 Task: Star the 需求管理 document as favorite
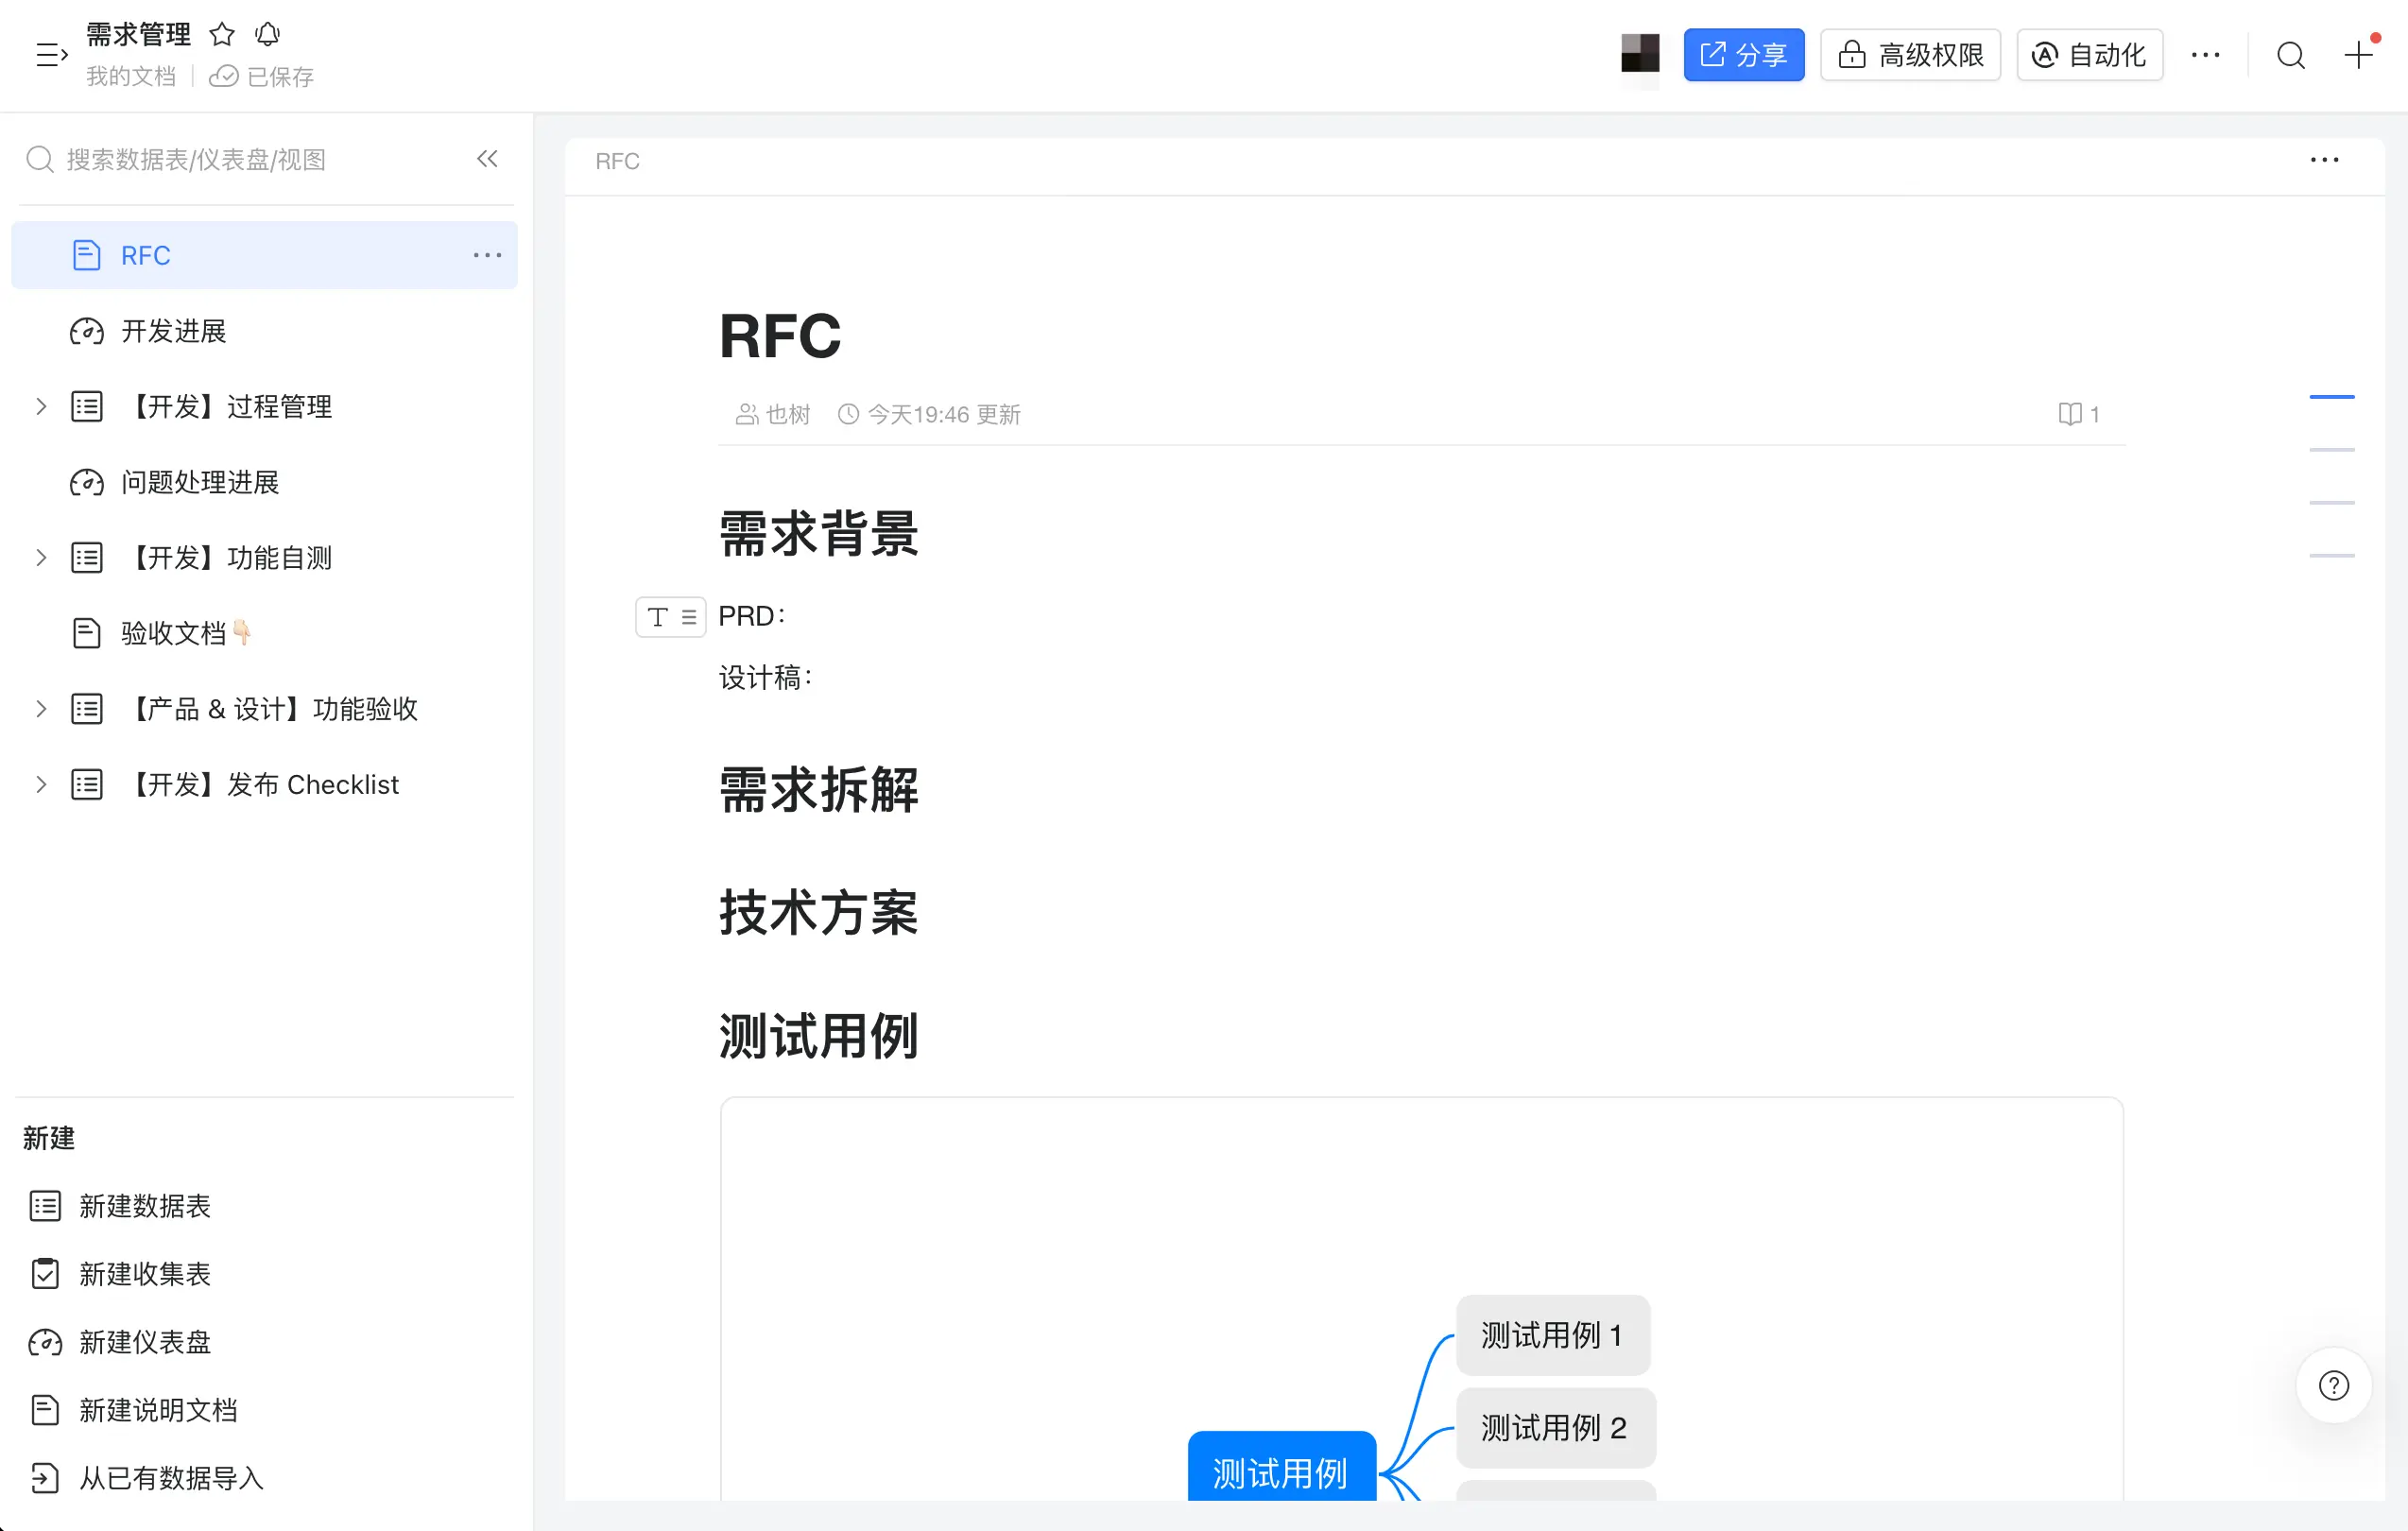tap(222, 35)
